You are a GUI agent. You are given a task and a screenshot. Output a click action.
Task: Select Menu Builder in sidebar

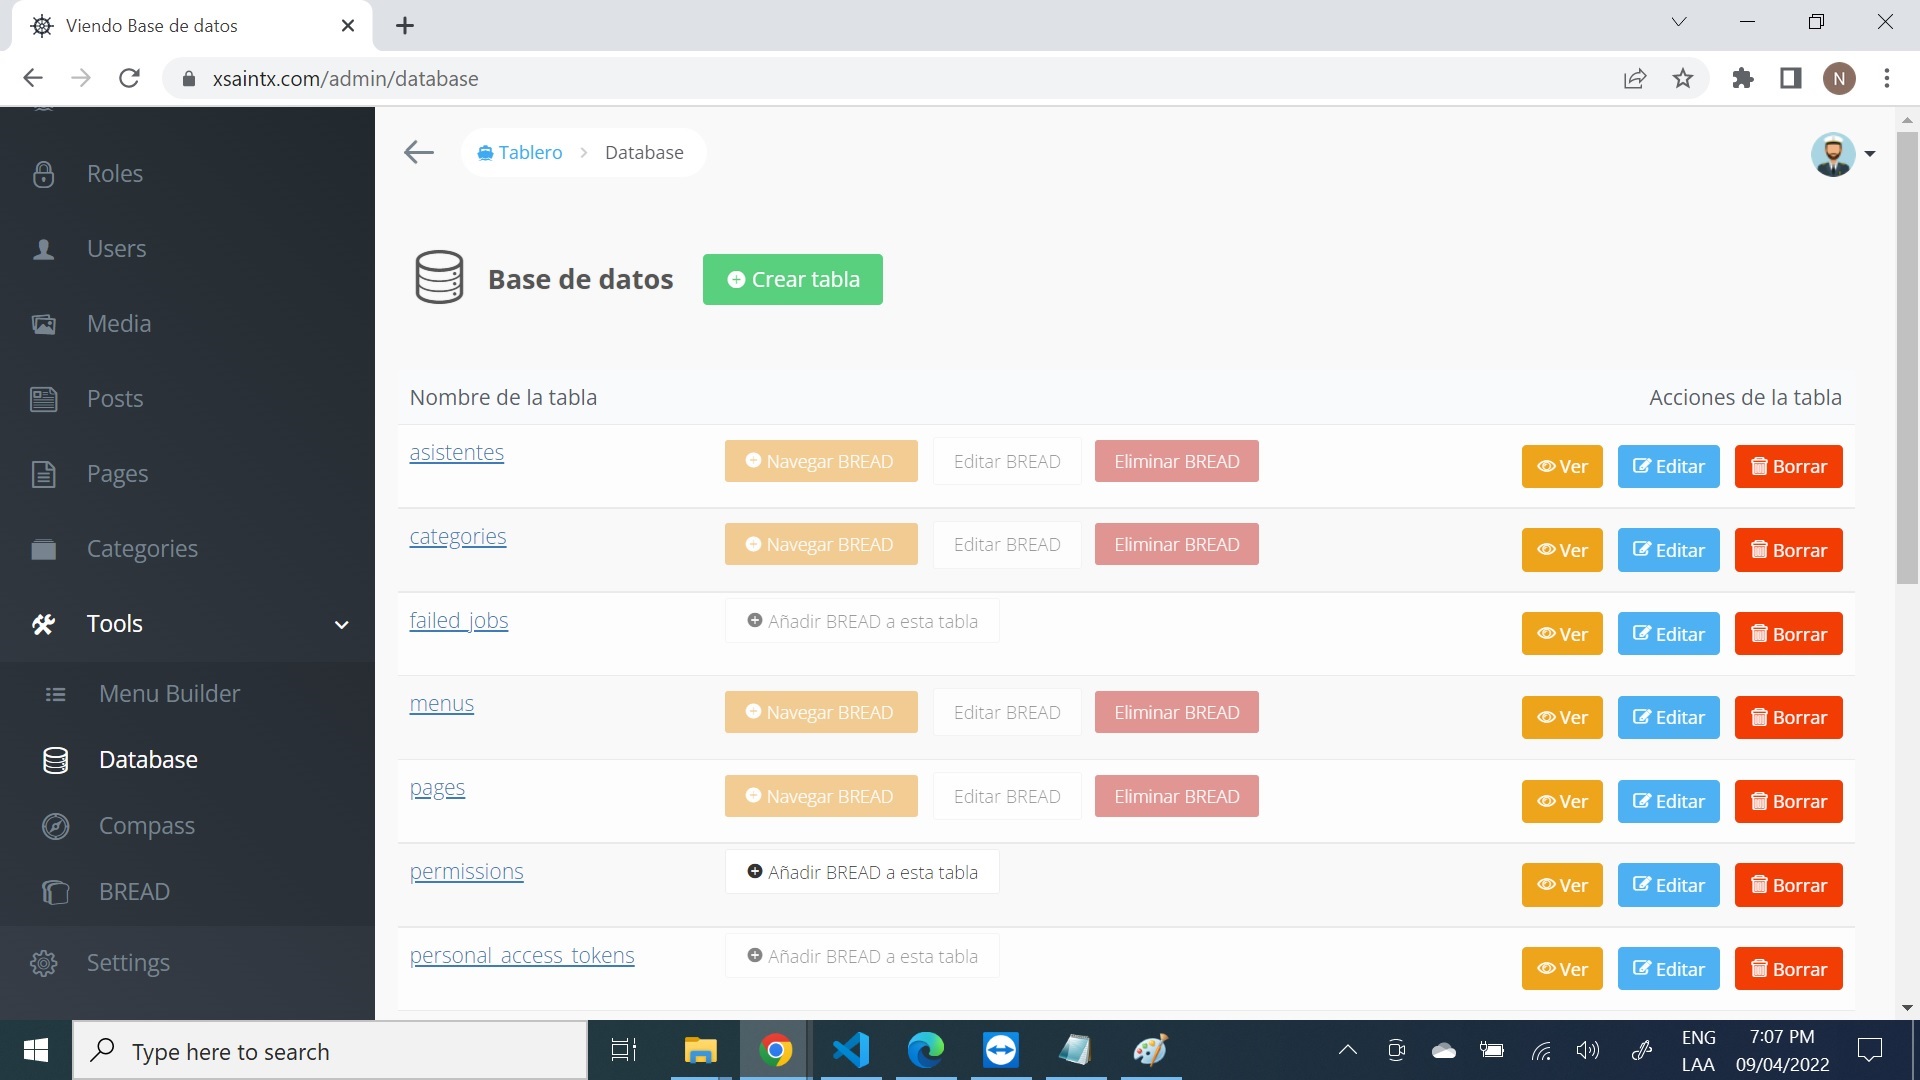click(x=169, y=694)
